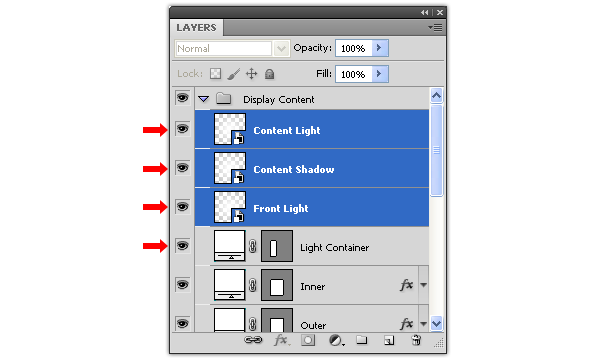Image resolution: width=600 pixels, height=364 pixels.
Task: Enable lock transparent pixels icon
Action: tap(215, 73)
